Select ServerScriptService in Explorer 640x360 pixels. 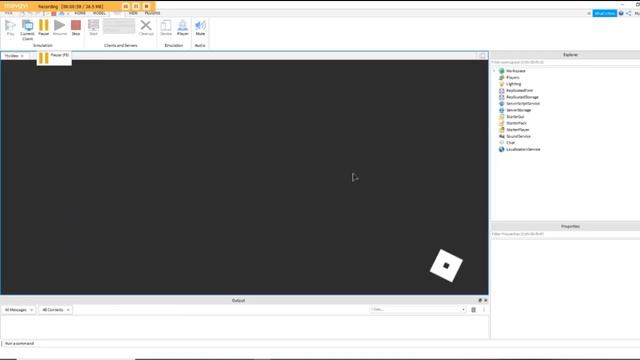[x=523, y=104]
